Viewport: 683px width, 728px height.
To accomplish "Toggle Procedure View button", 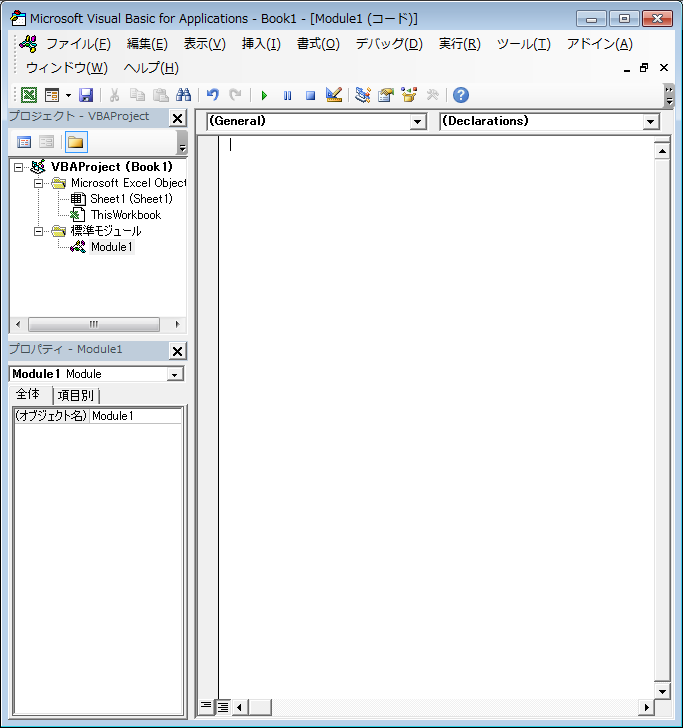I will click(x=205, y=707).
